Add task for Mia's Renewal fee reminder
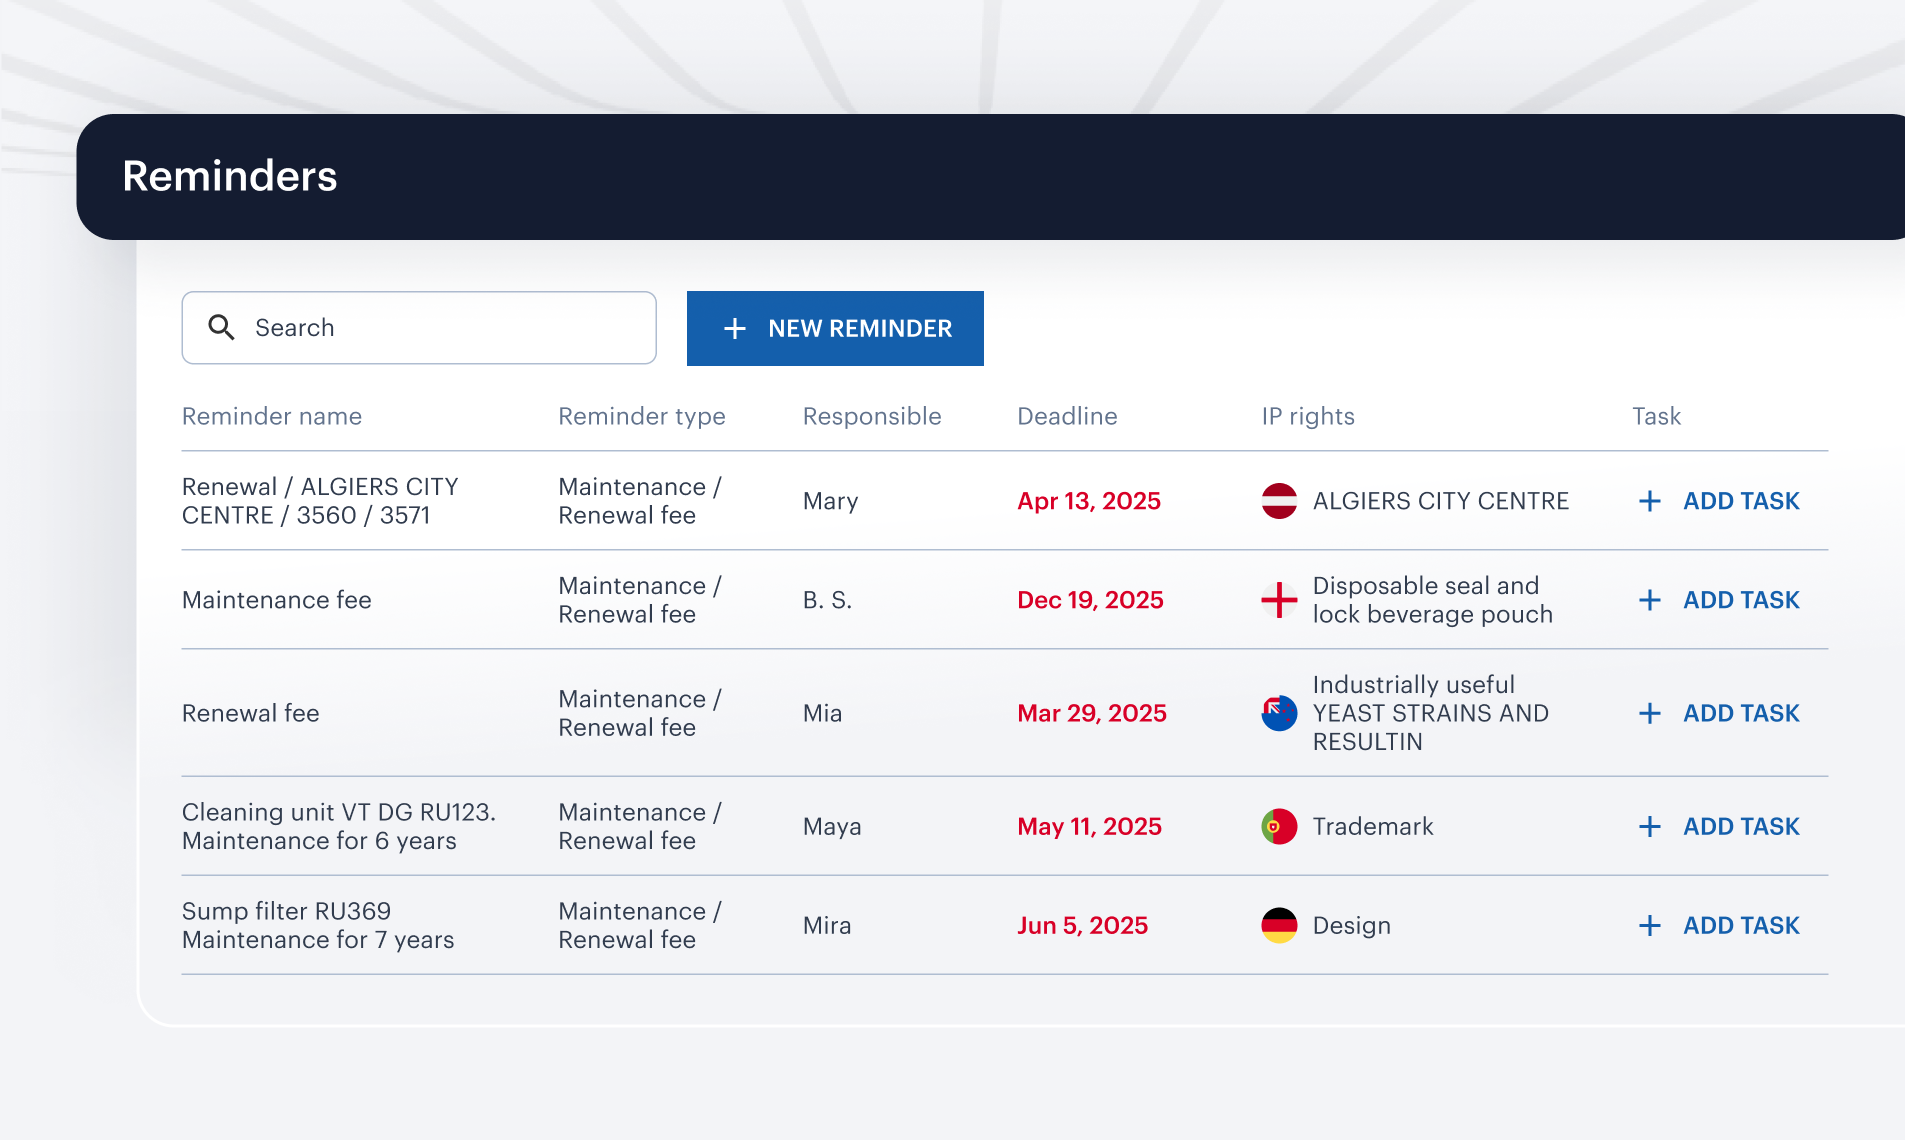Image resolution: width=1905 pixels, height=1140 pixels. pos(1740,713)
